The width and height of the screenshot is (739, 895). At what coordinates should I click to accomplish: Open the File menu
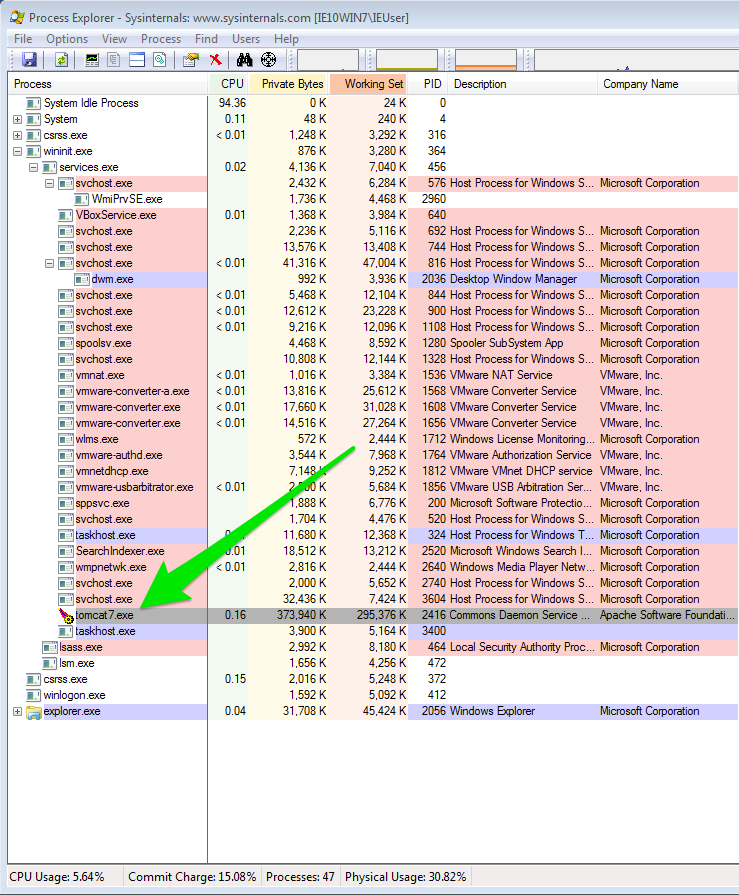tap(23, 39)
